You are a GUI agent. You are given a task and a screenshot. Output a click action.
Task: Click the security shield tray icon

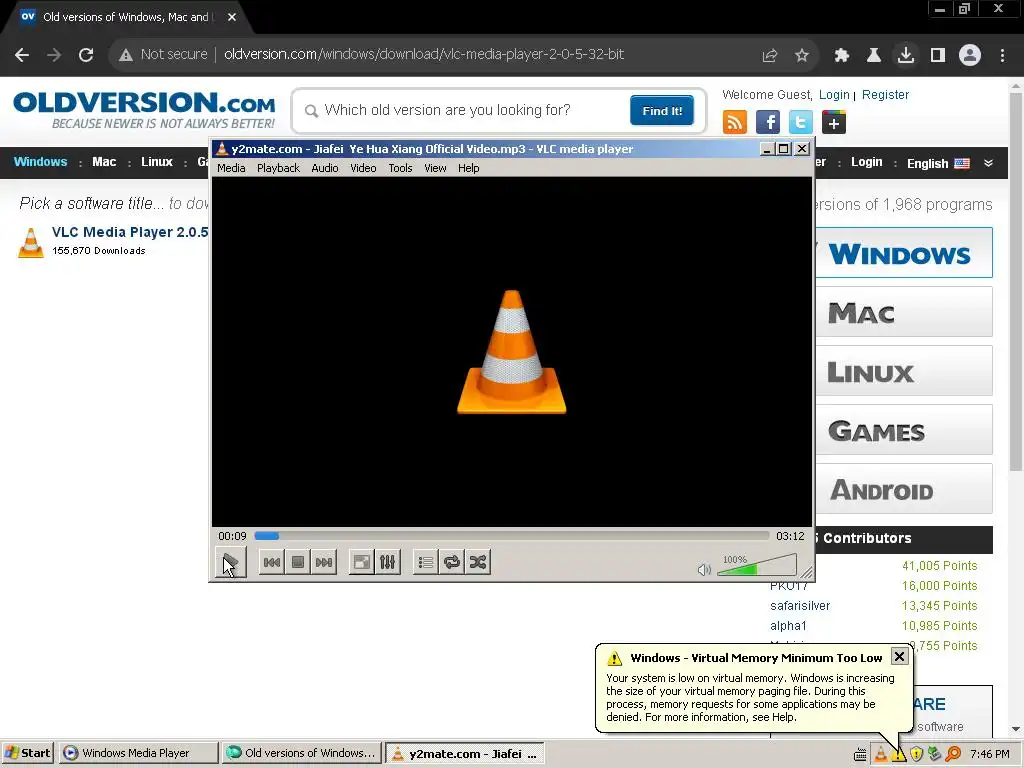[917, 754]
